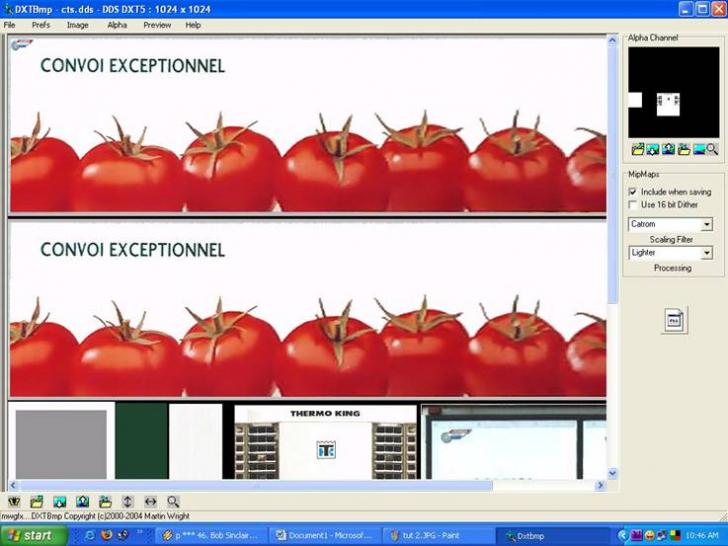Click the vertical flip arrows icon

(x=128, y=501)
